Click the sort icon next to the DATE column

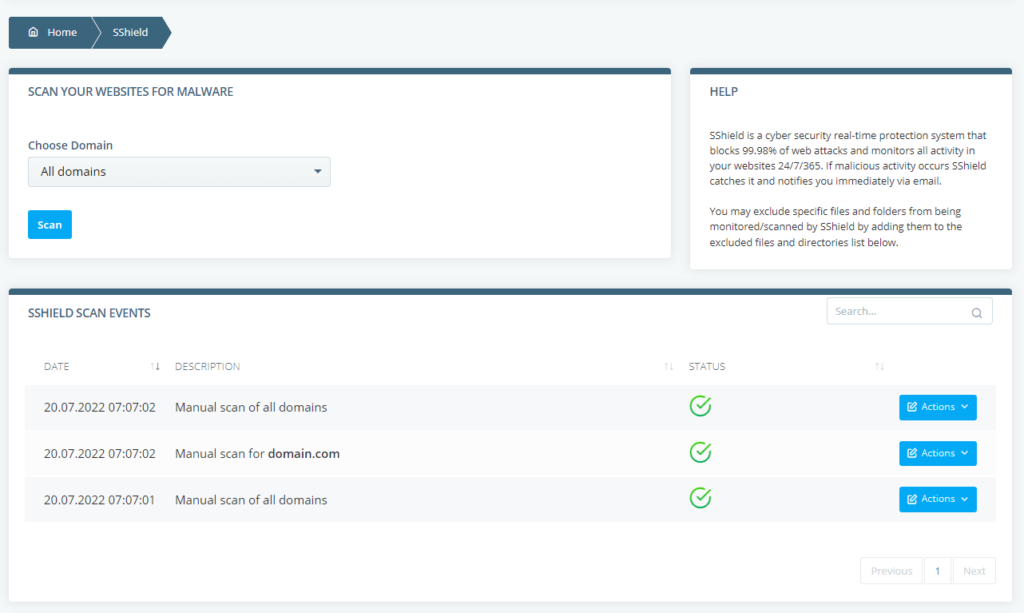[154, 366]
